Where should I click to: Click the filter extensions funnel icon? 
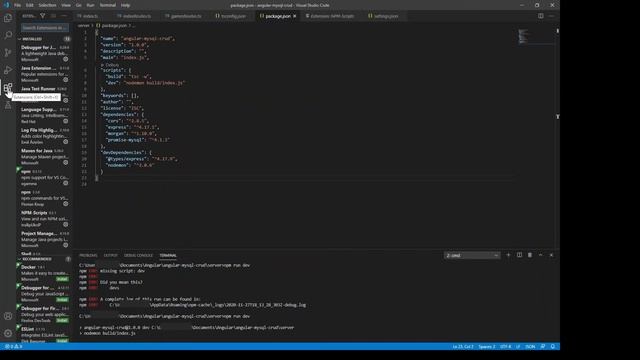42,16
